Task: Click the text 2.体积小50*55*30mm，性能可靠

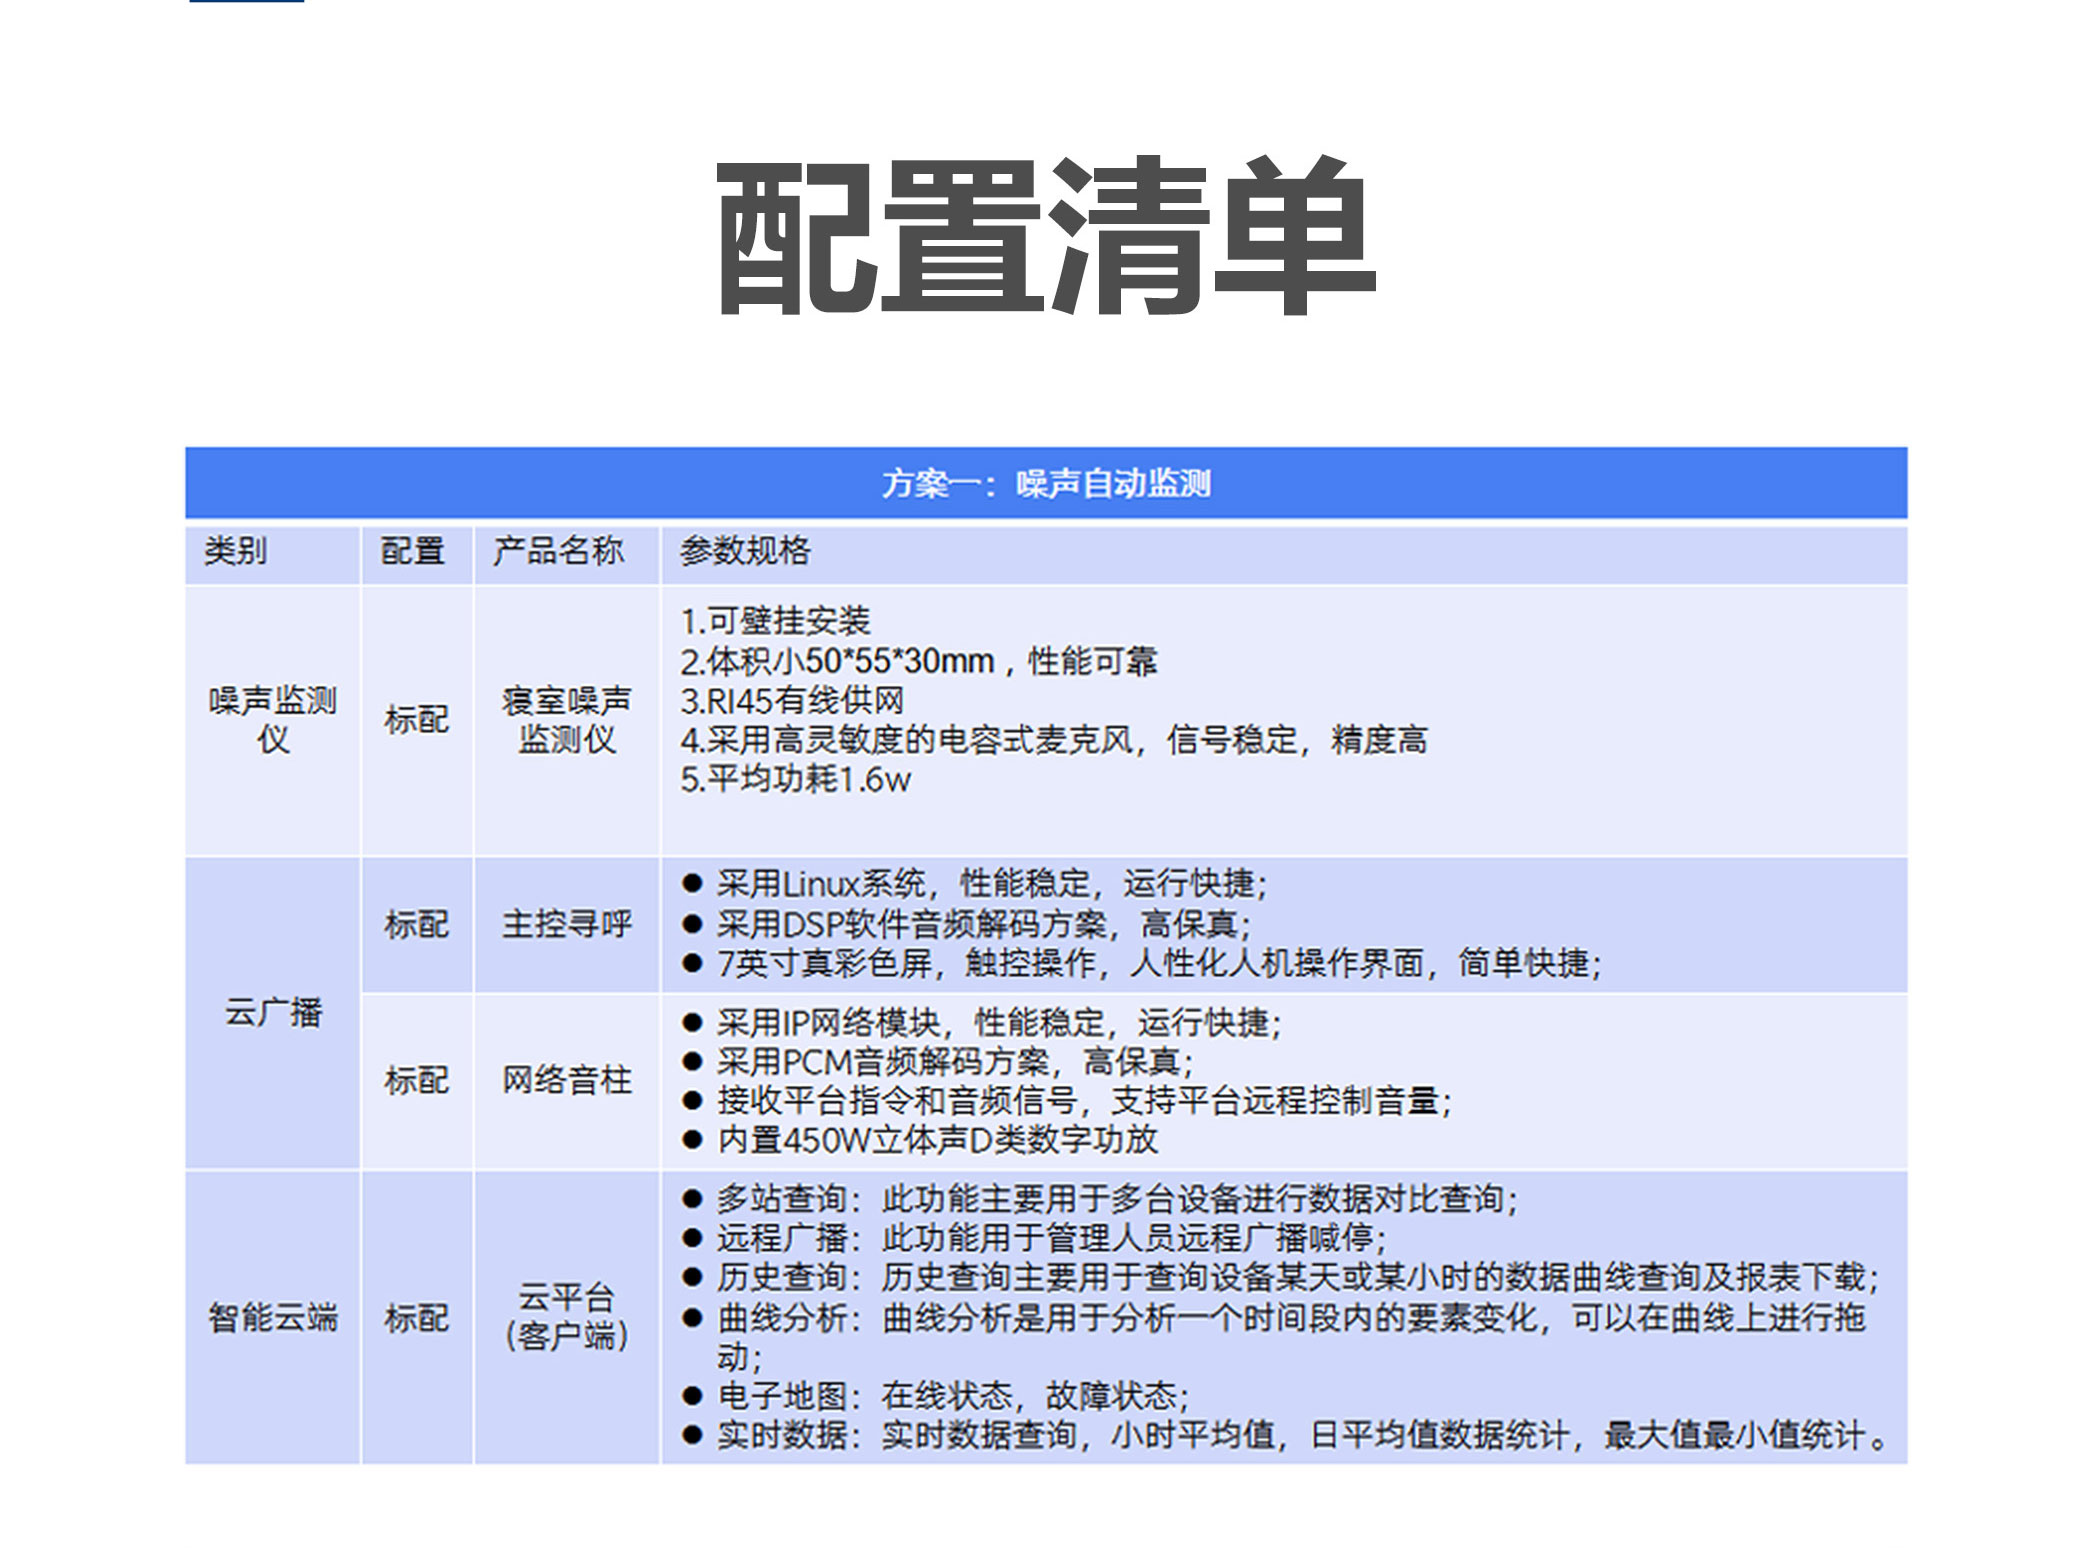Action: click(x=918, y=661)
